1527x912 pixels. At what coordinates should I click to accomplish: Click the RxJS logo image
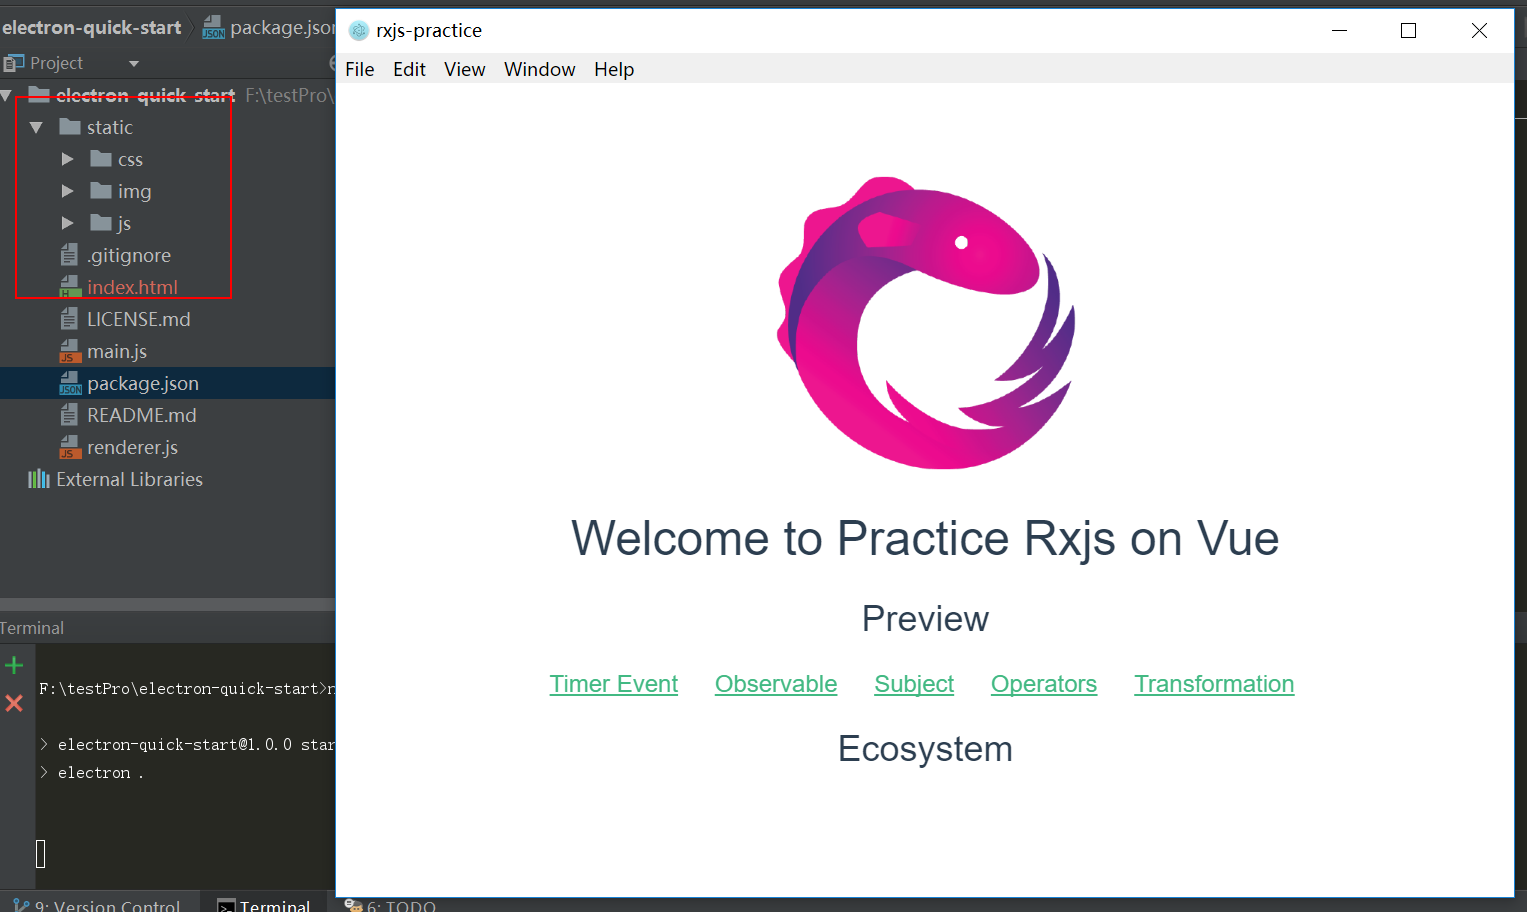926,323
